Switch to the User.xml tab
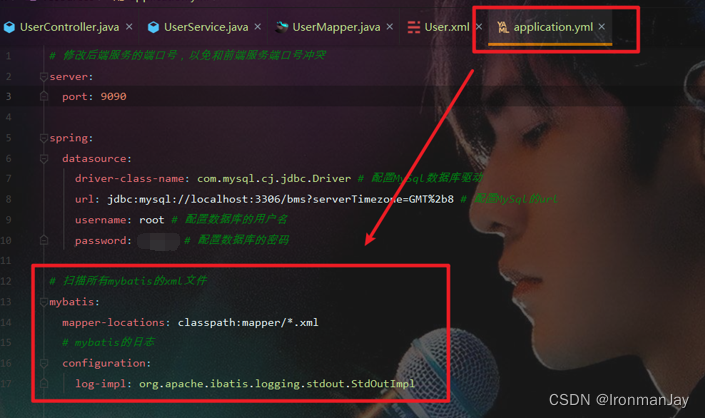Image resolution: width=705 pixels, height=418 pixels. click(x=446, y=27)
